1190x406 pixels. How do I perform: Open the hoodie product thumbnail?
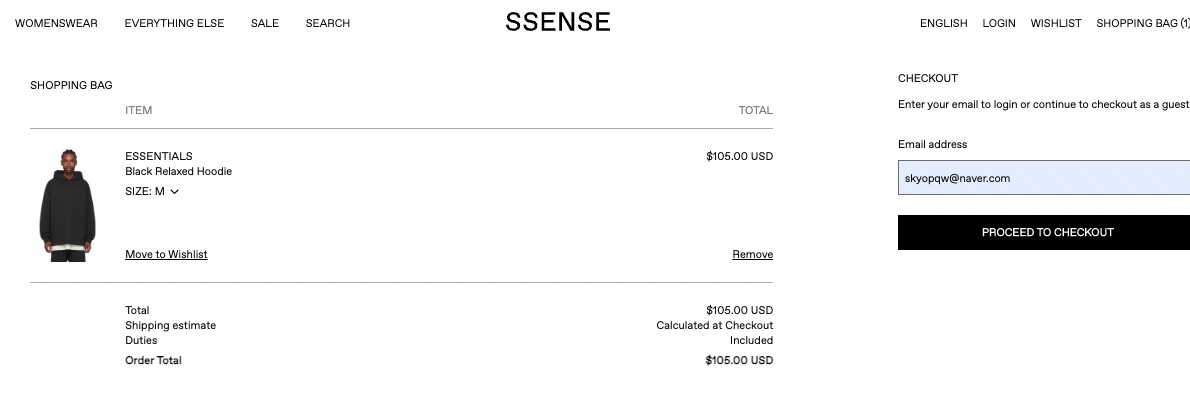click(67, 205)
